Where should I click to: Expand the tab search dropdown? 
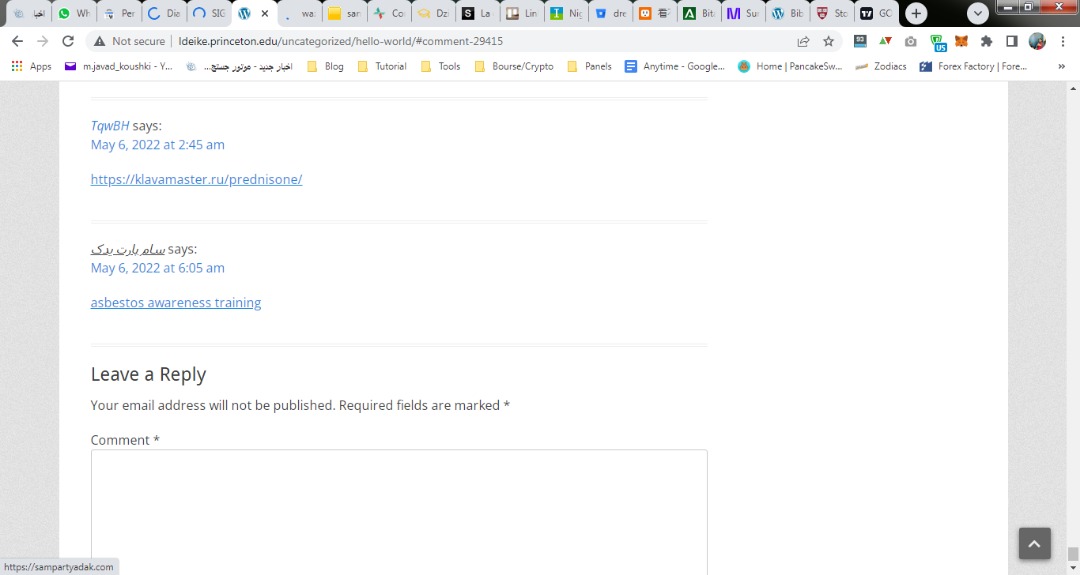point(977,13)
